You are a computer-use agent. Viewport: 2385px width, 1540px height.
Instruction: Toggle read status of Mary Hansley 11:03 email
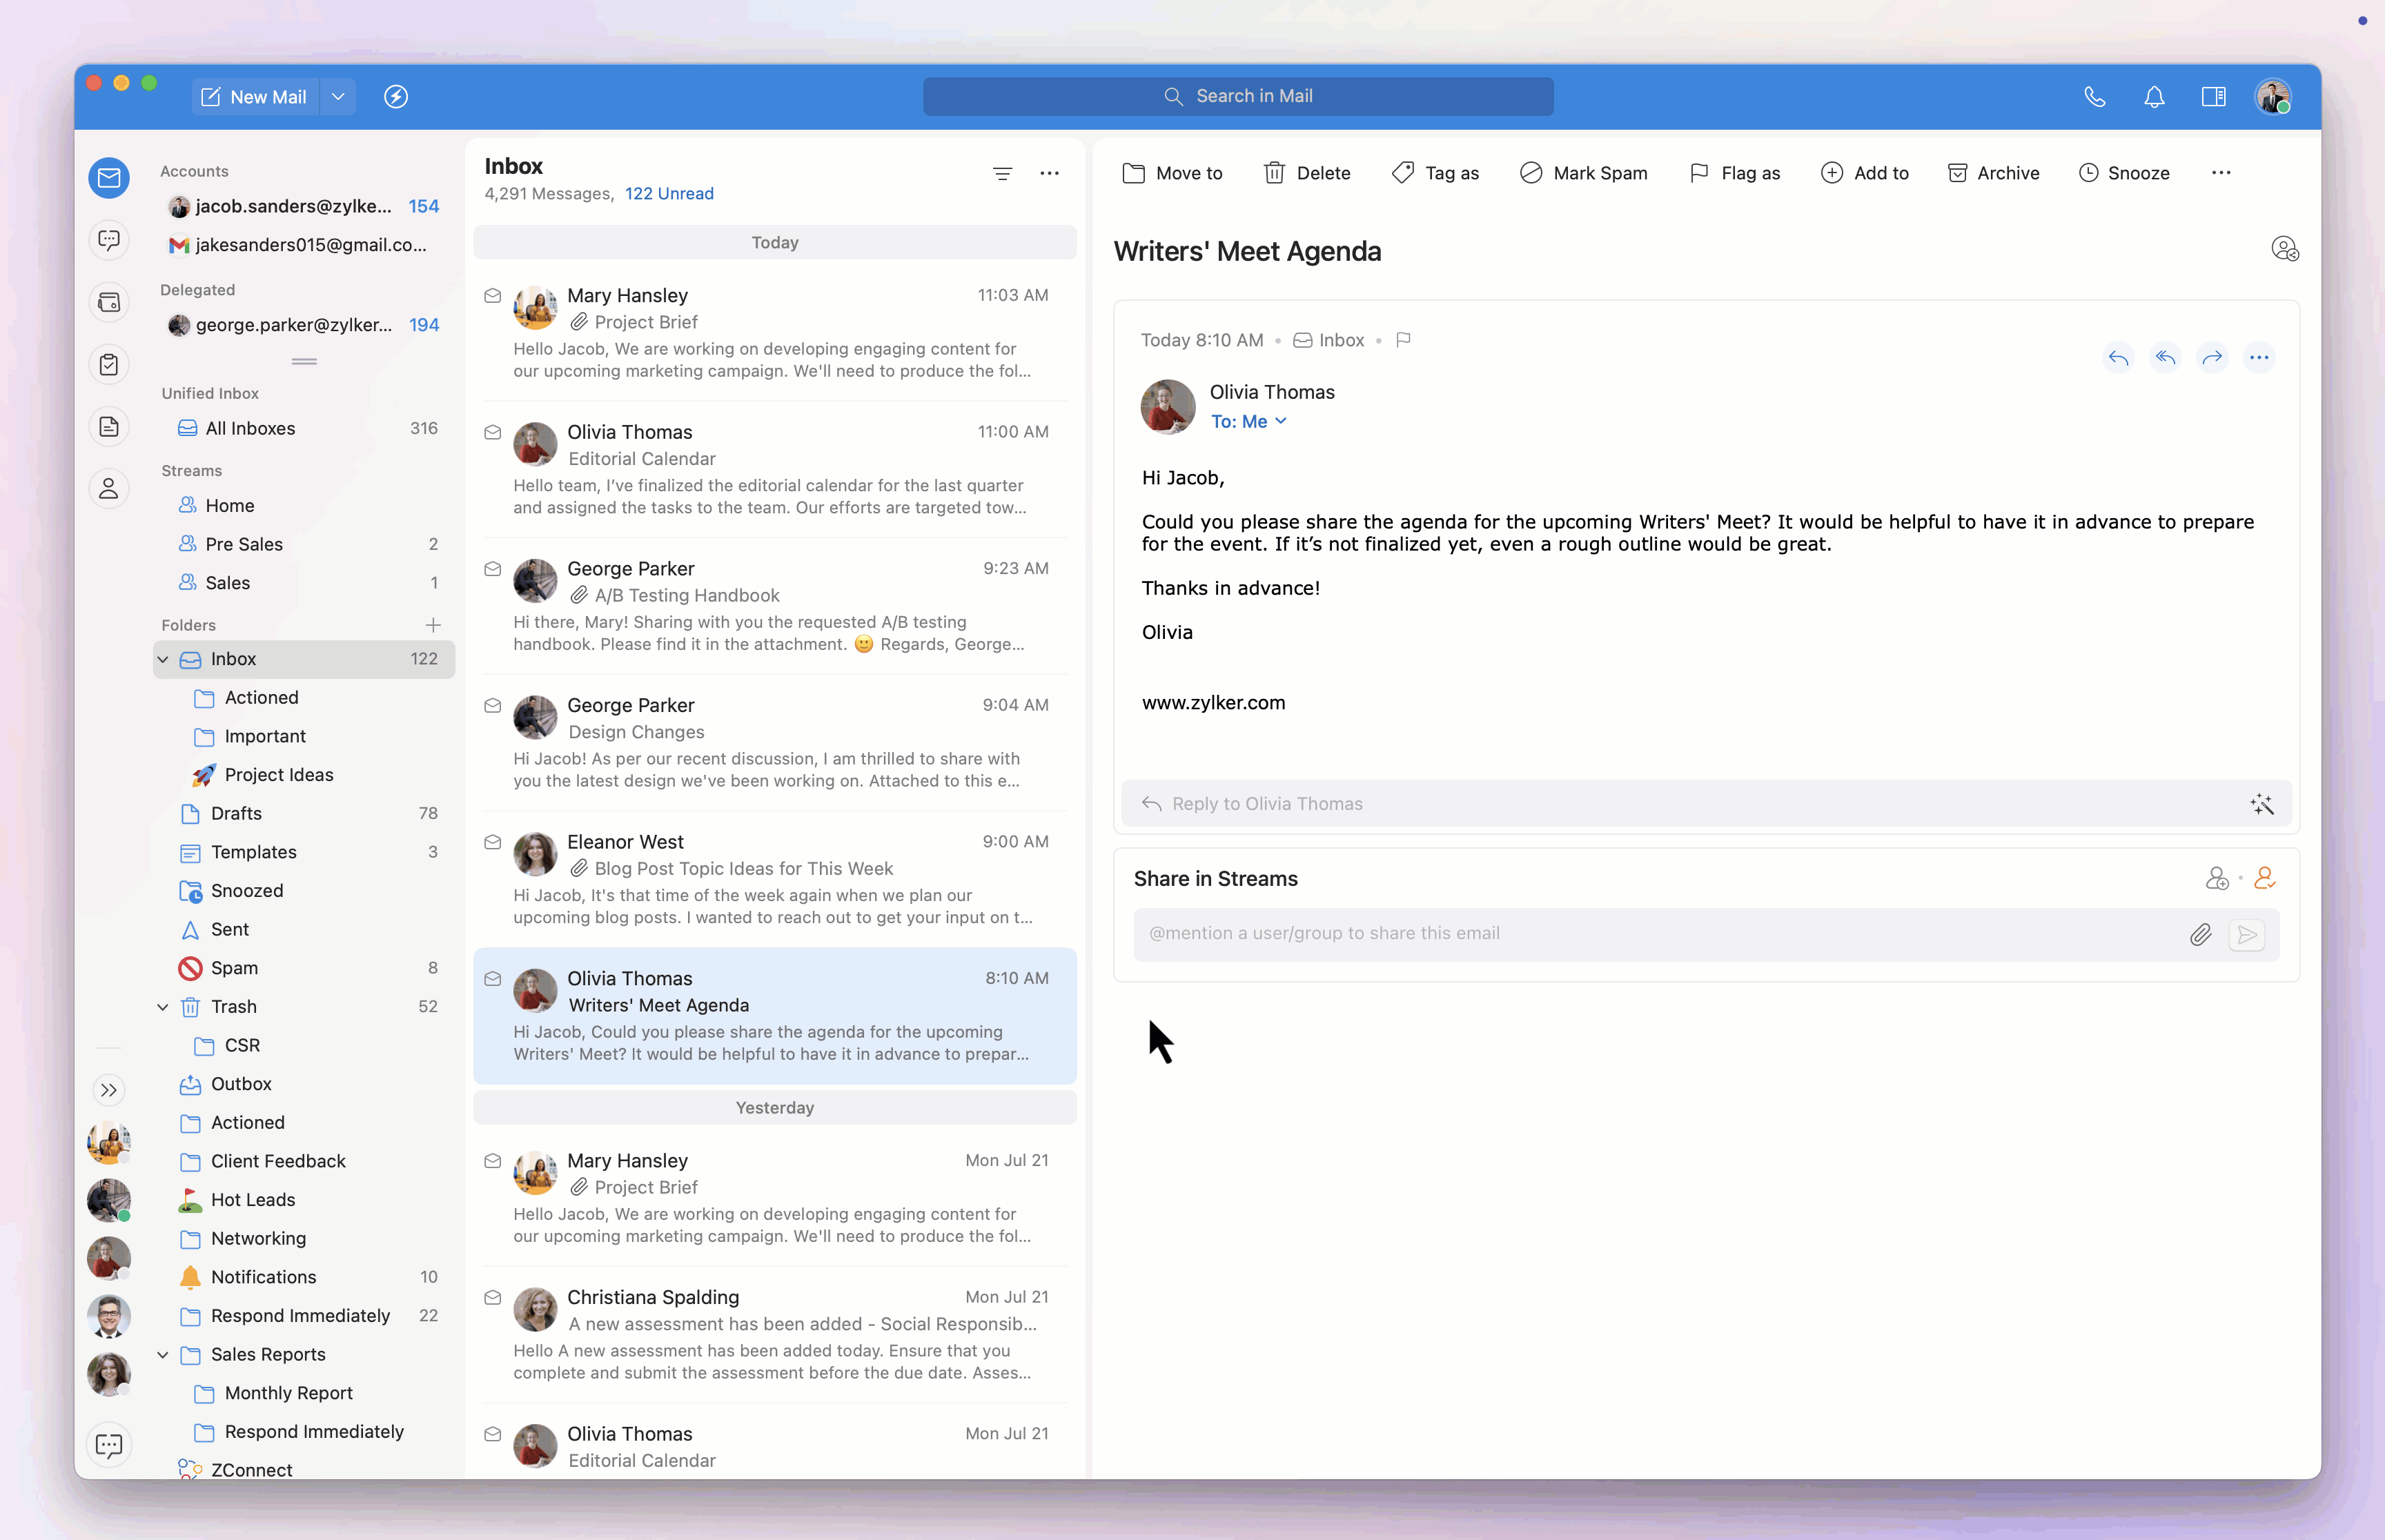(x=492, y=296)
